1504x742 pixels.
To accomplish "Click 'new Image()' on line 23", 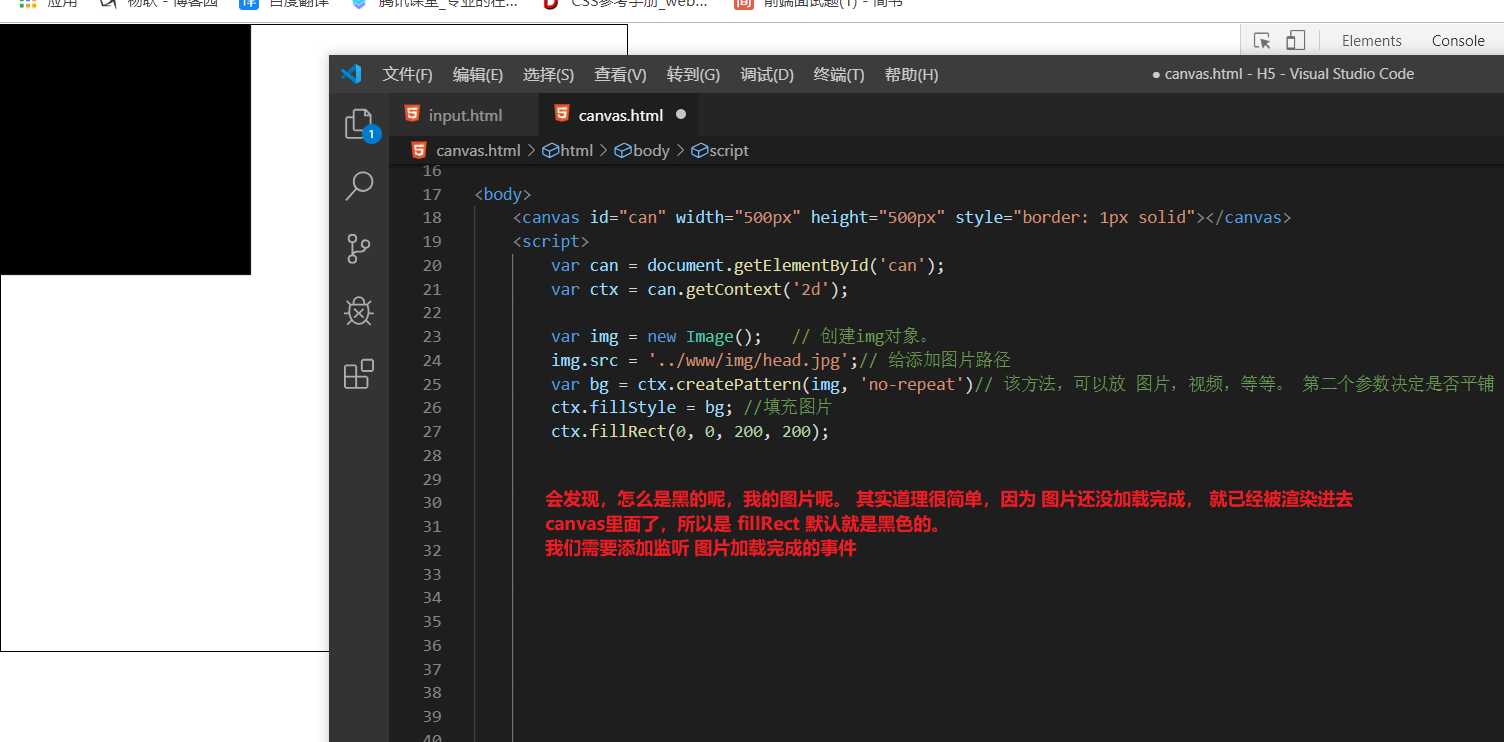I will point(704,336).
